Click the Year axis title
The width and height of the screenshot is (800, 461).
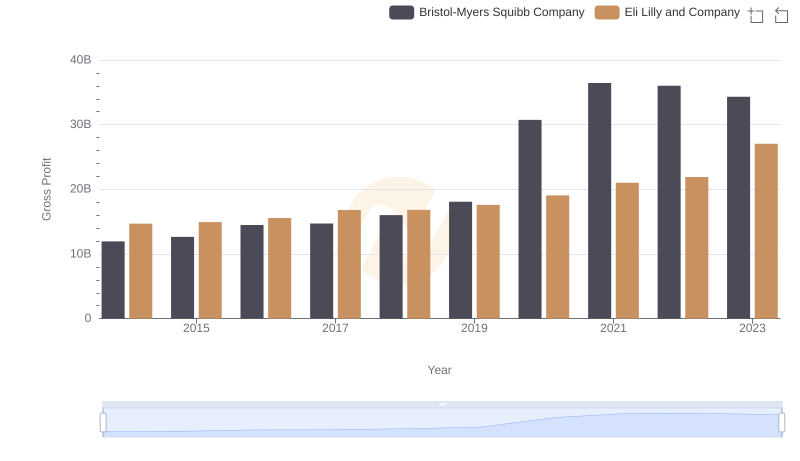[439, 370]
